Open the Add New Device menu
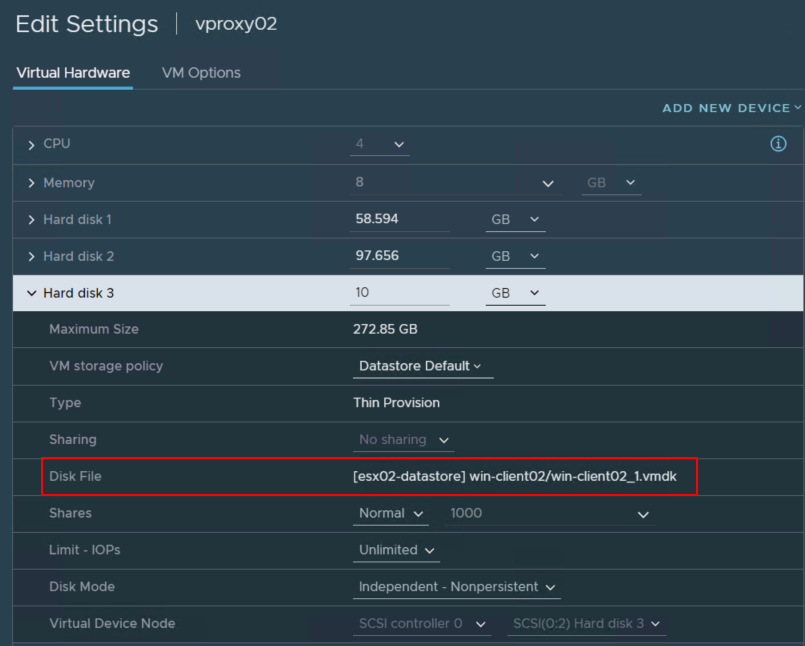Viewport: 805px width, 646px height. 732,108
